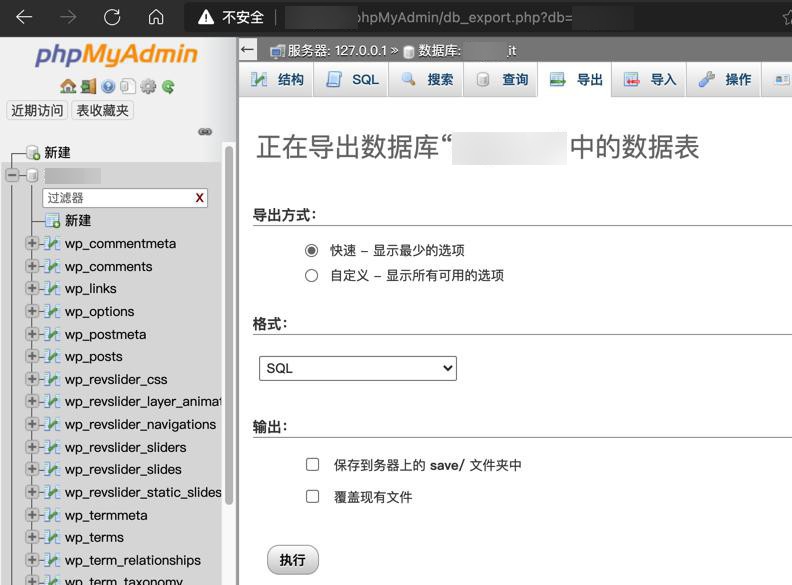Viewport: 792px width, 585px height.
Task: Click wp_posts table structure icon
Action: coord(52,356)
